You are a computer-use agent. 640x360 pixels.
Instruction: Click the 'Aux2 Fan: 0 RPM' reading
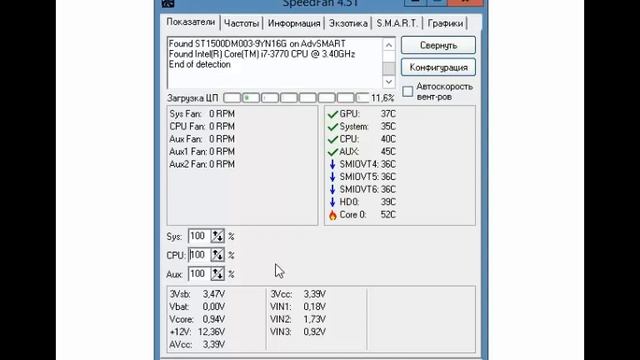202,164
